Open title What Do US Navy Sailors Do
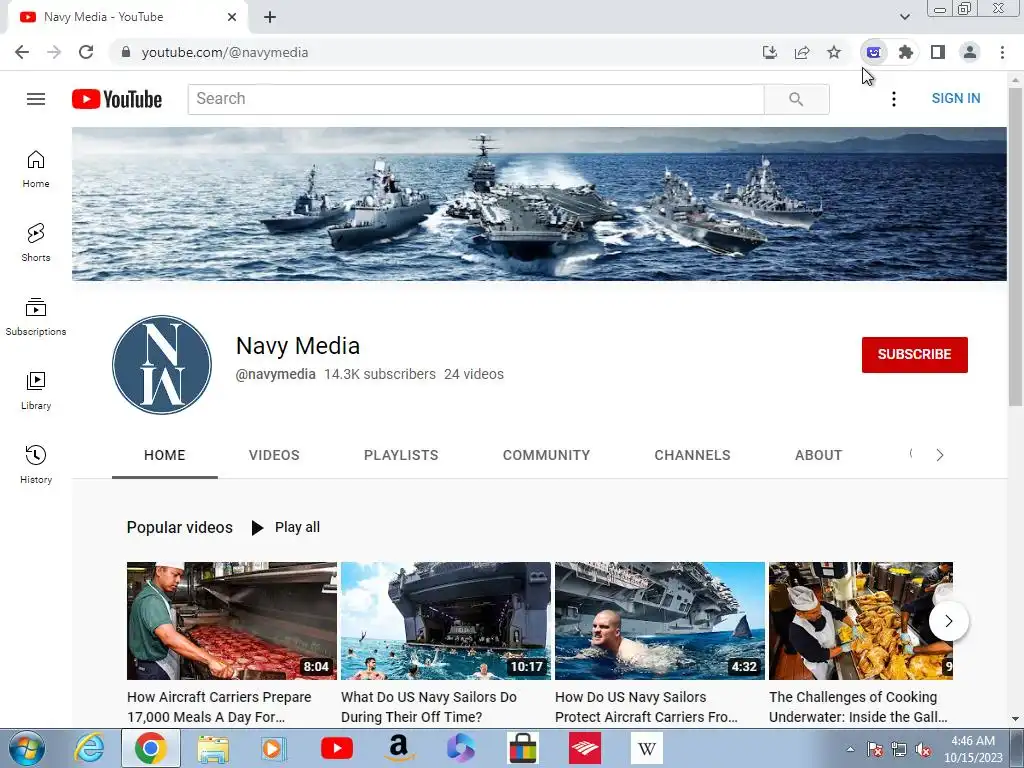This screenshot has width=1024, height=768. click(x=428, y=707)
